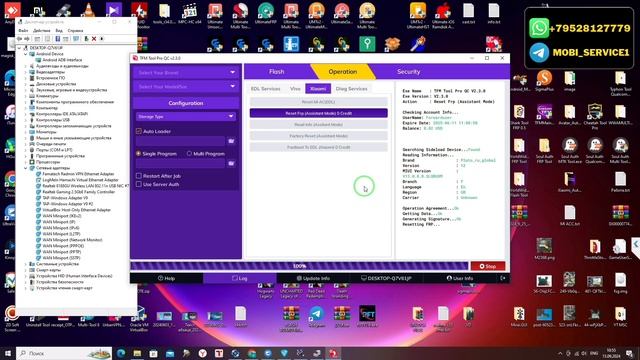
Task: Open the Select Your Brand dropdown
Action: coord(186,73)
